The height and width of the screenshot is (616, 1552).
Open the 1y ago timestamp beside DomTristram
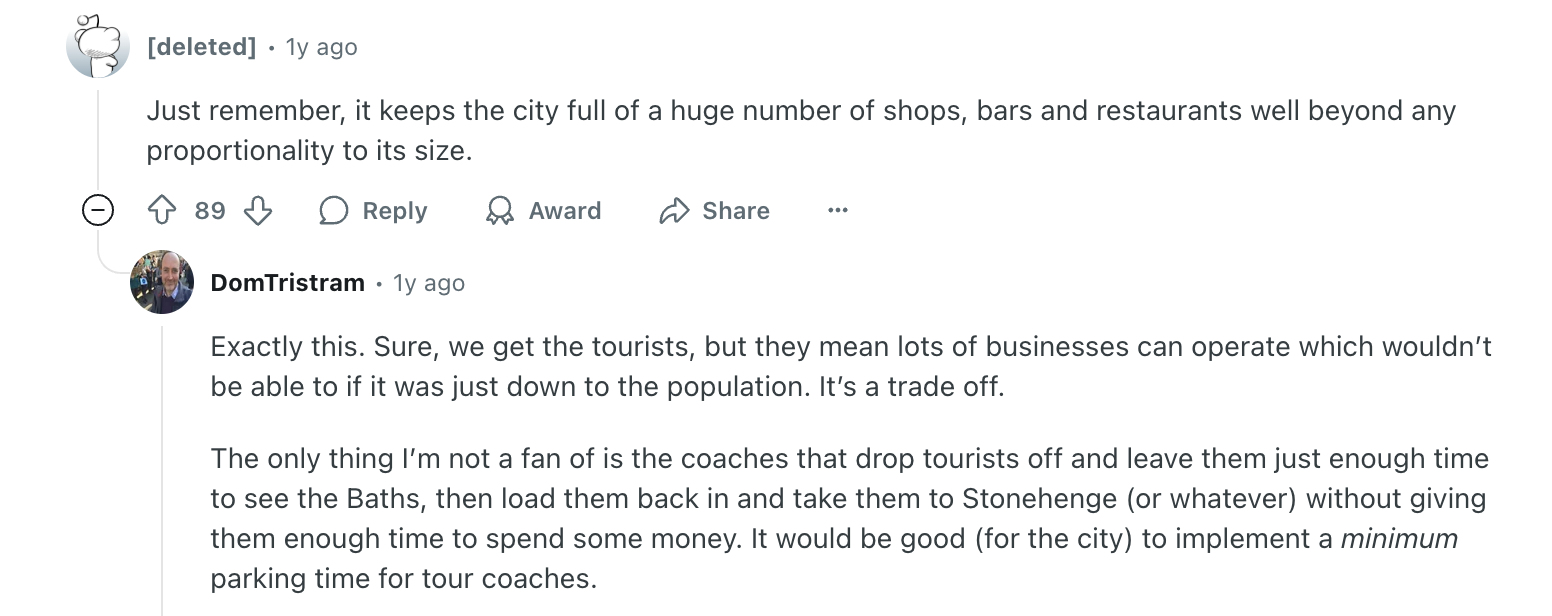(x=429, y=283)
